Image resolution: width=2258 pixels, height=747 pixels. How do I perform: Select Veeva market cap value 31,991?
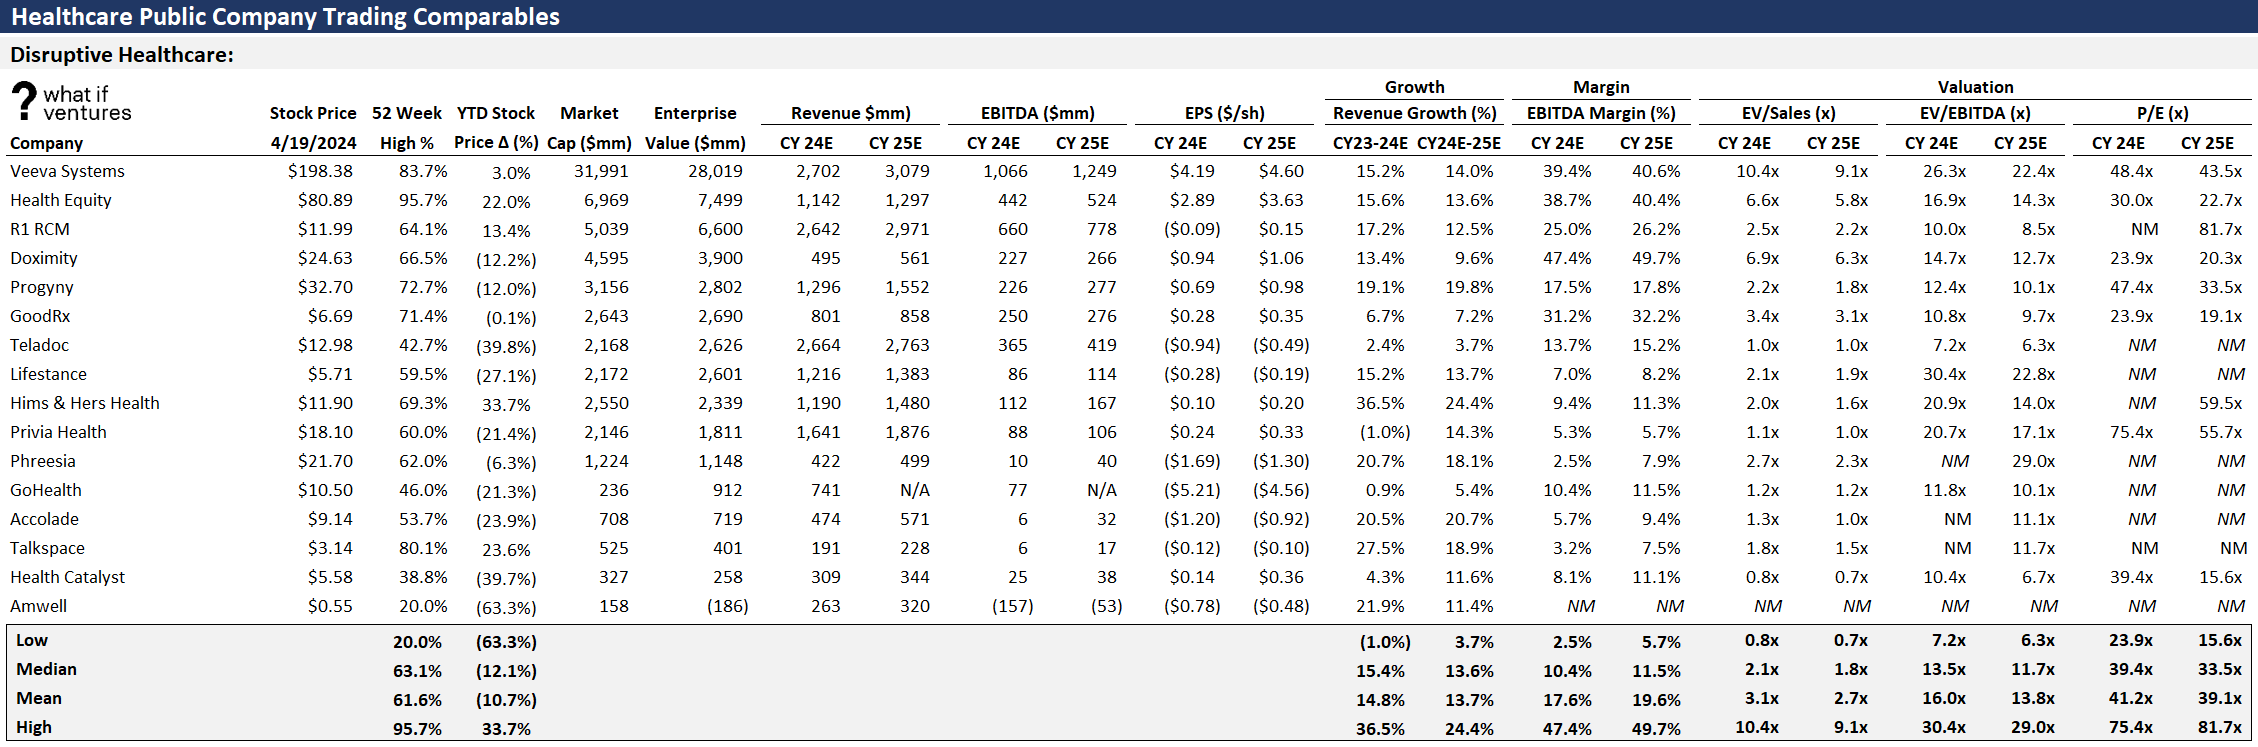point(601,171)
